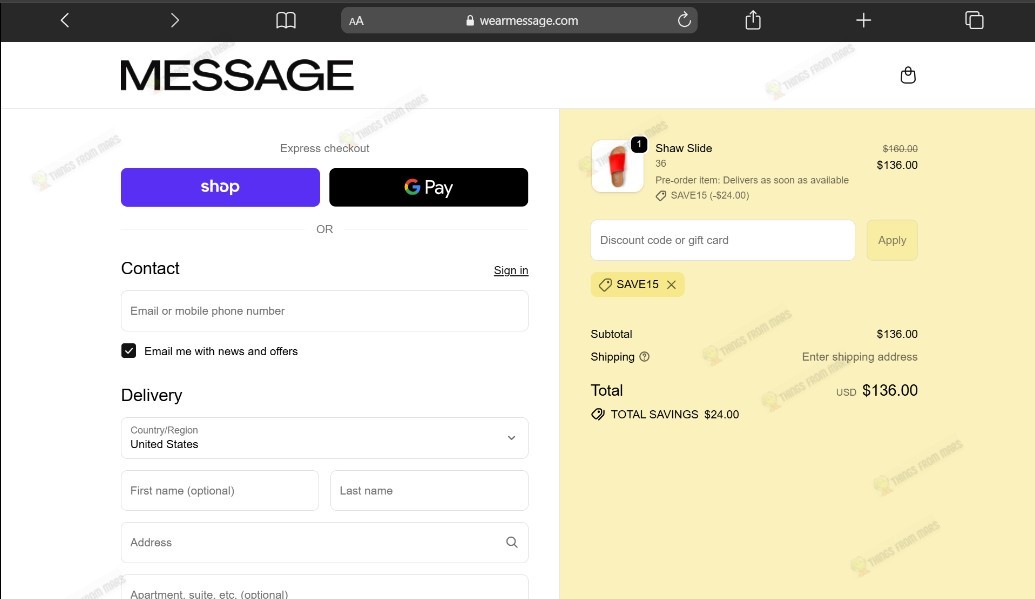Remove the SAVE15 discount code with X

tap(671, 285)
